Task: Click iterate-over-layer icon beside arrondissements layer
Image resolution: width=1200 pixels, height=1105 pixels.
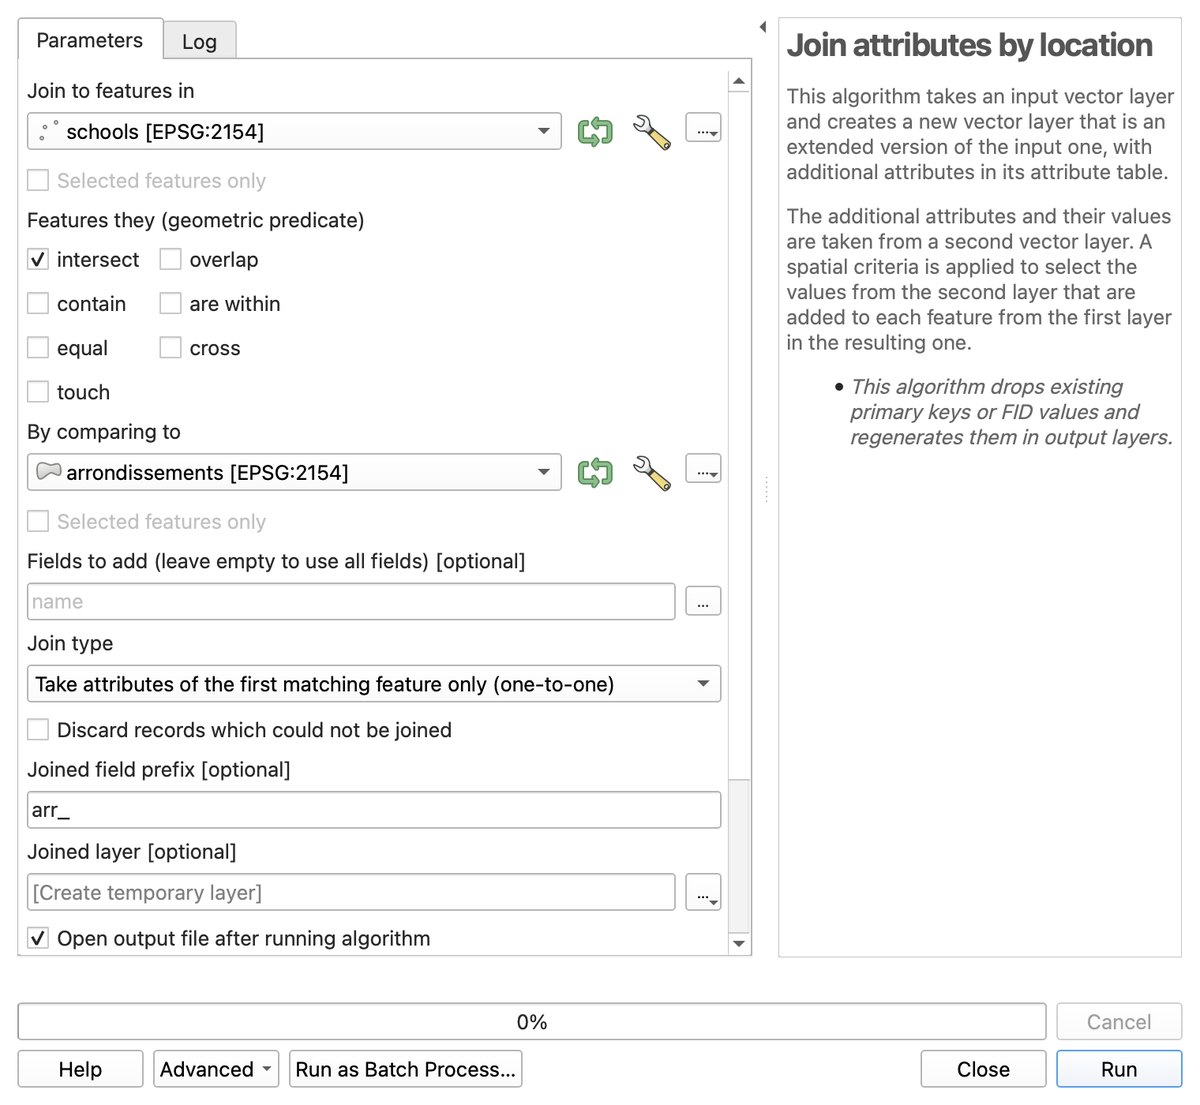Action: tap(595, 472)
